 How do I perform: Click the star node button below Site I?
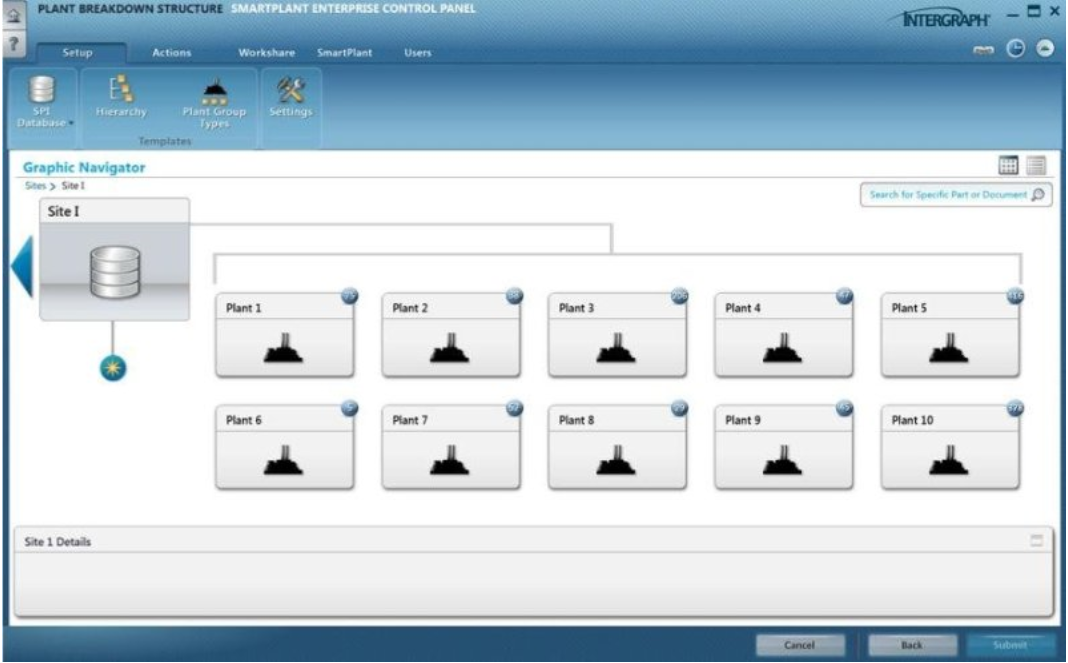pos(113,369)
